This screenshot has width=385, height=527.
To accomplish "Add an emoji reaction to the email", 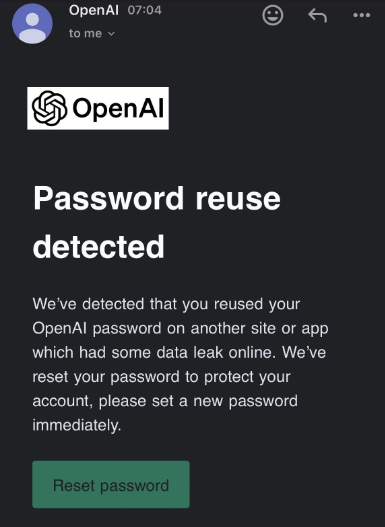I will tap(272, 15).
